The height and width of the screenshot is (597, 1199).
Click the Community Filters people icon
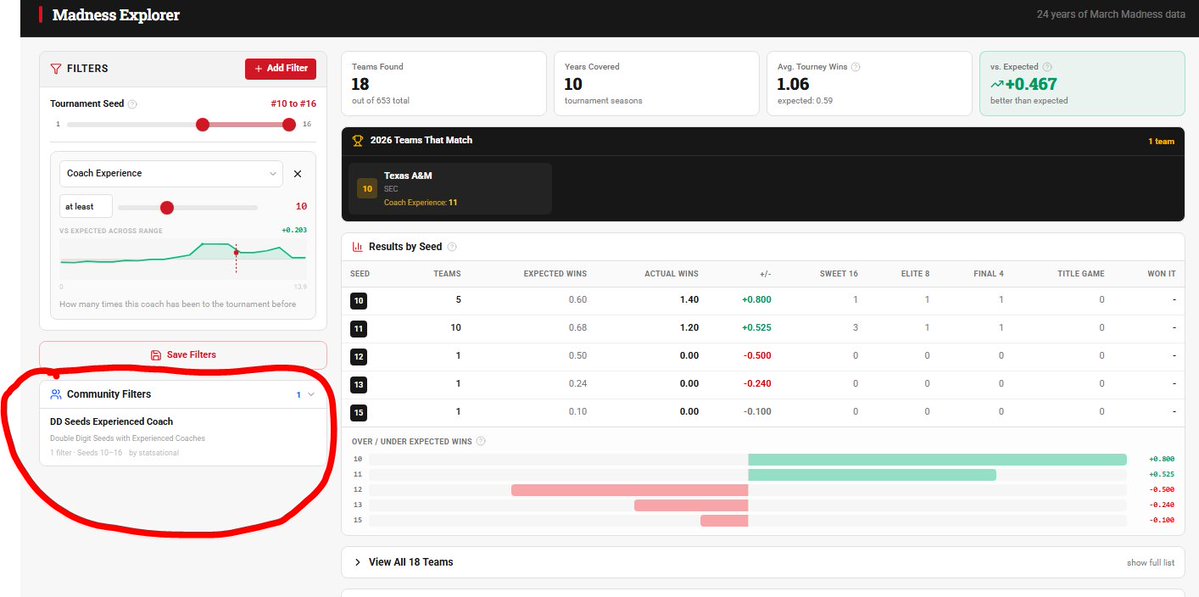click(55, 394)
